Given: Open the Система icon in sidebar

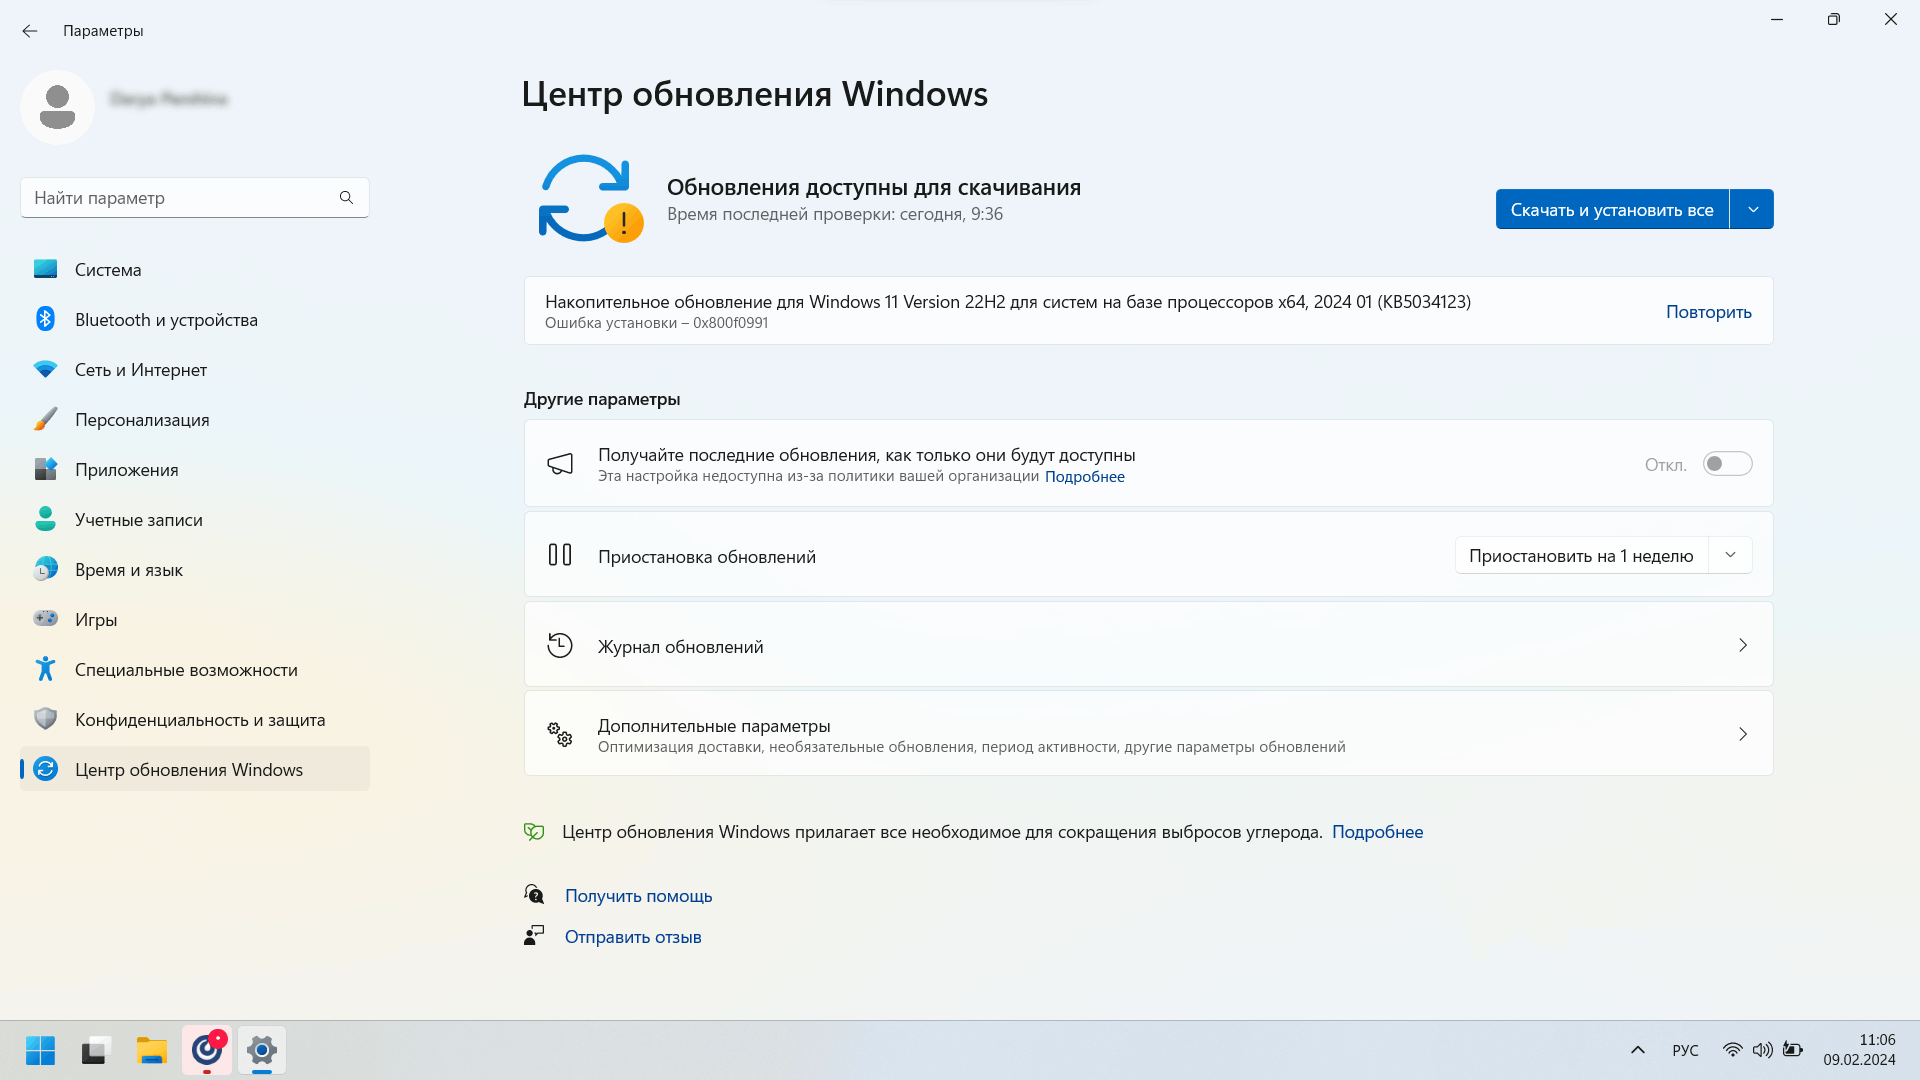Looking at the screenshot, I should 45,269.
